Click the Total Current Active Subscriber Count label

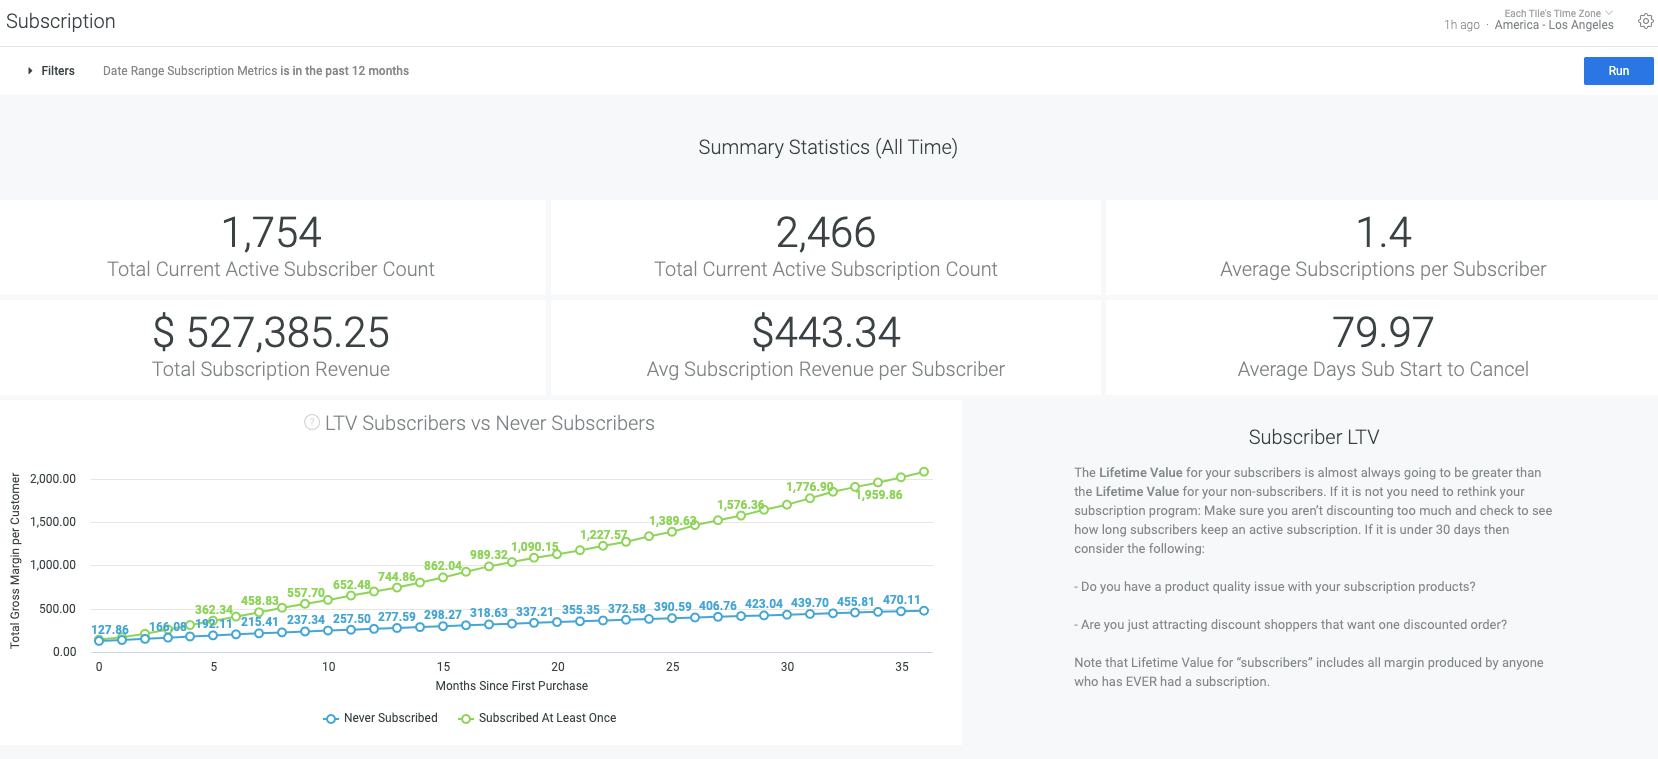(271, 269)
